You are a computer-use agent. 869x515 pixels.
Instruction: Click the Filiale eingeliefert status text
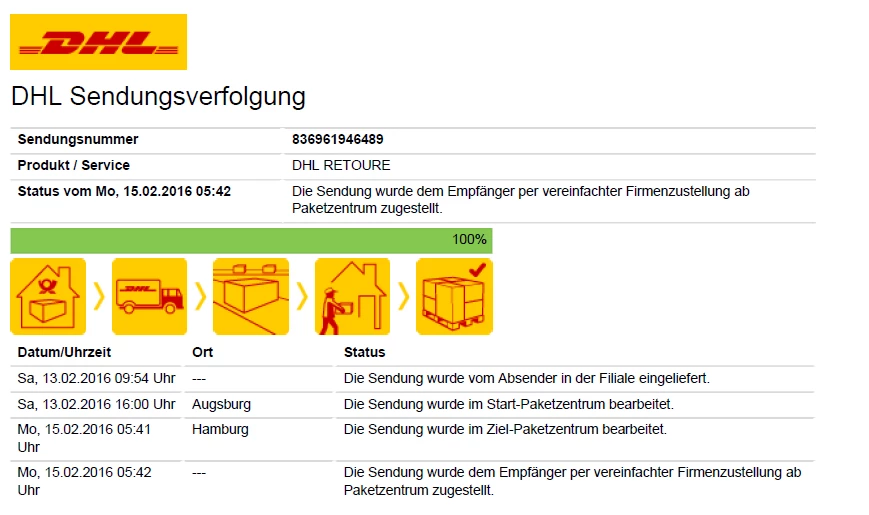tap(526, 378)
